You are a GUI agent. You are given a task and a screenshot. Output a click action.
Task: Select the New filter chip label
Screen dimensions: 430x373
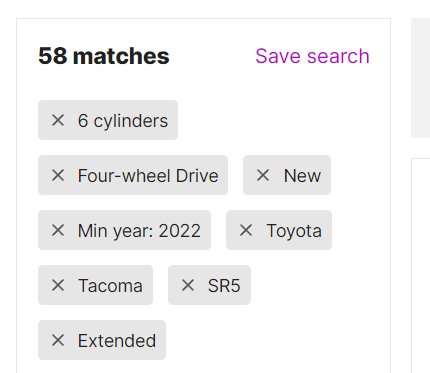302,175
